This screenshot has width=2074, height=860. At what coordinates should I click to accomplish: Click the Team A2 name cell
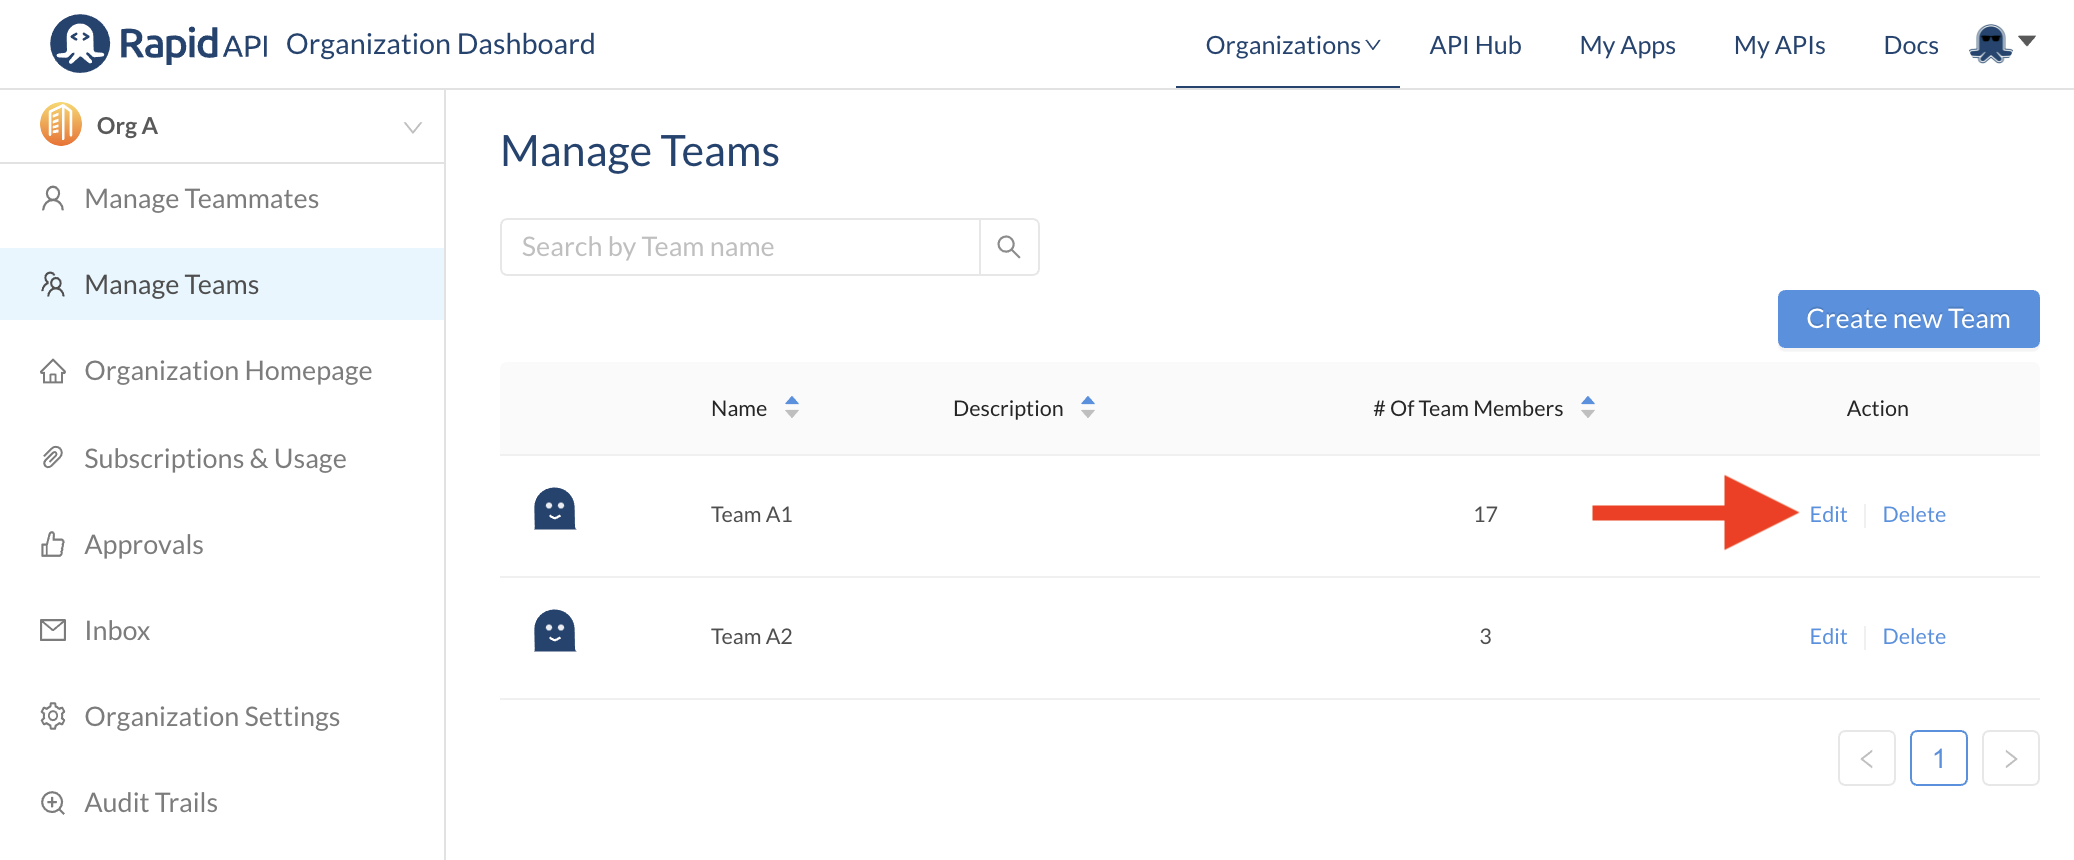[751, 636]
